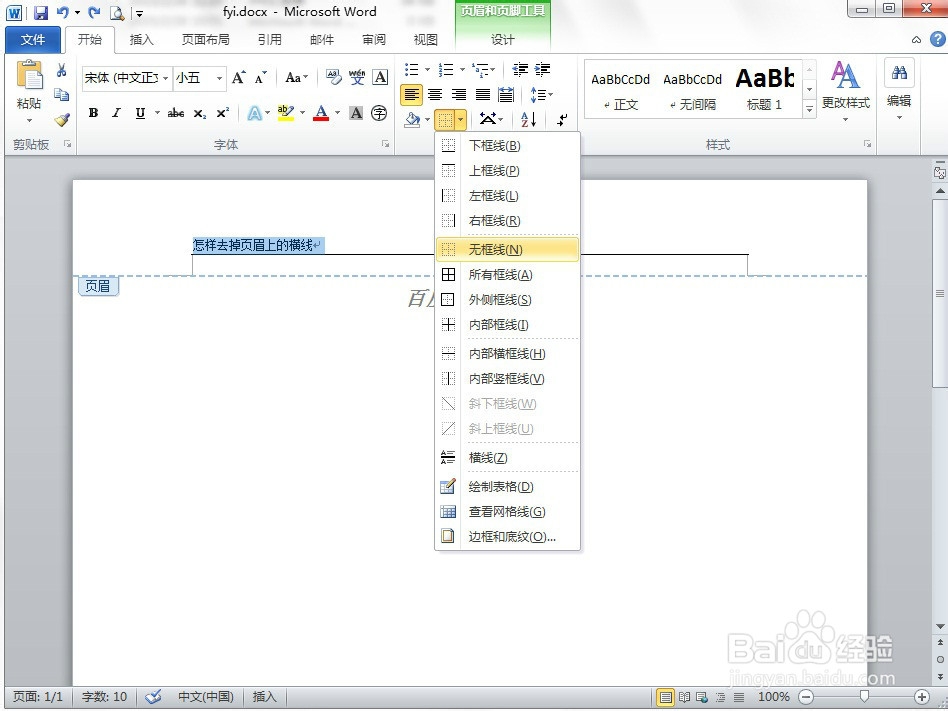Switch to the 插入 ribbon tab
Viewport: 948px width, 711px height.
(141, 40)
